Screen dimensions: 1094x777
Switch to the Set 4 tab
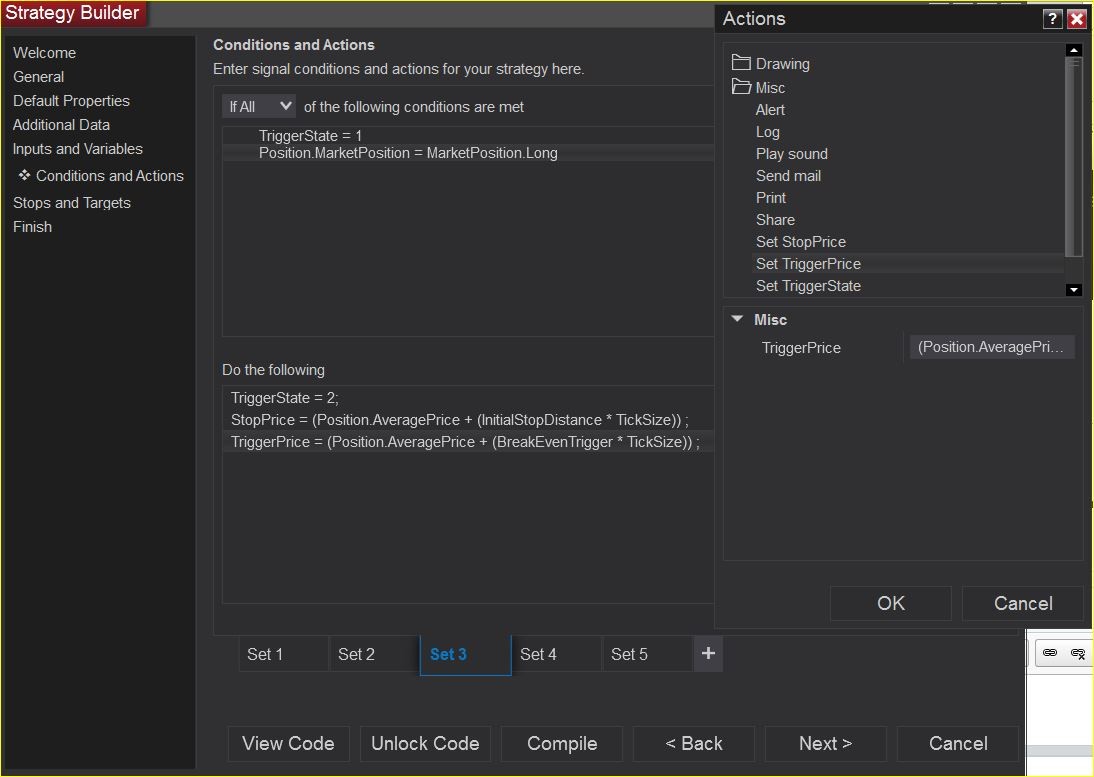(538, 654)
